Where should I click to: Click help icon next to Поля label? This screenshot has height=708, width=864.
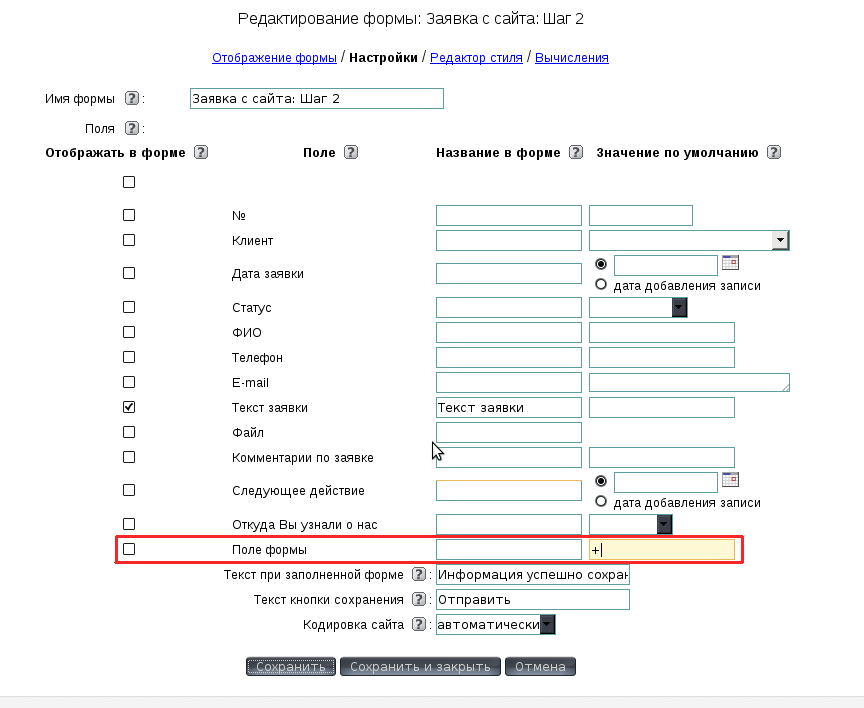[131, 128]
